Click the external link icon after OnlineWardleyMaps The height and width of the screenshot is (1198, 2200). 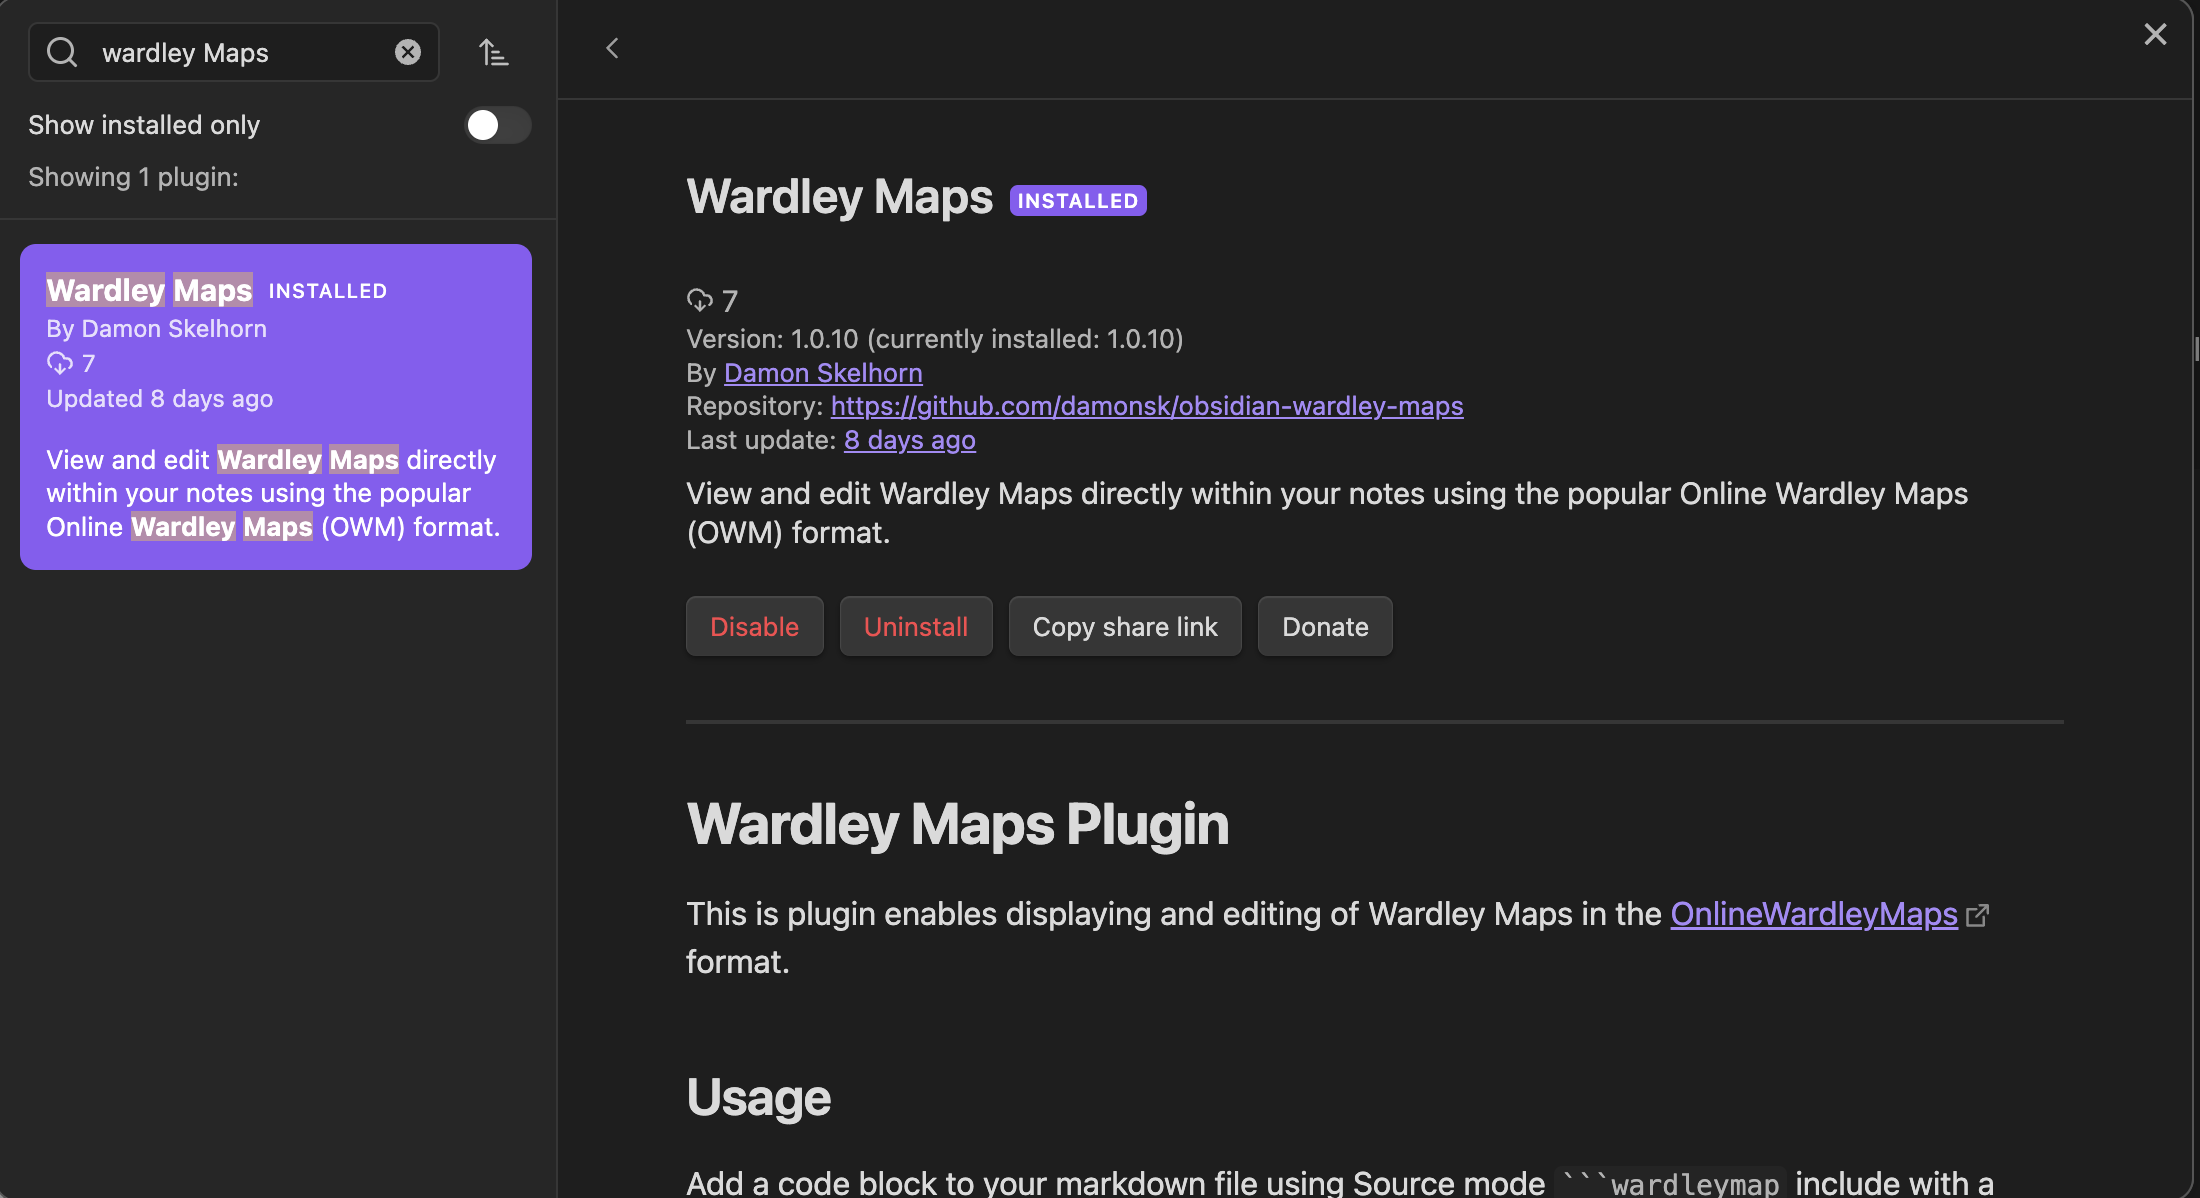[1977, 916]
